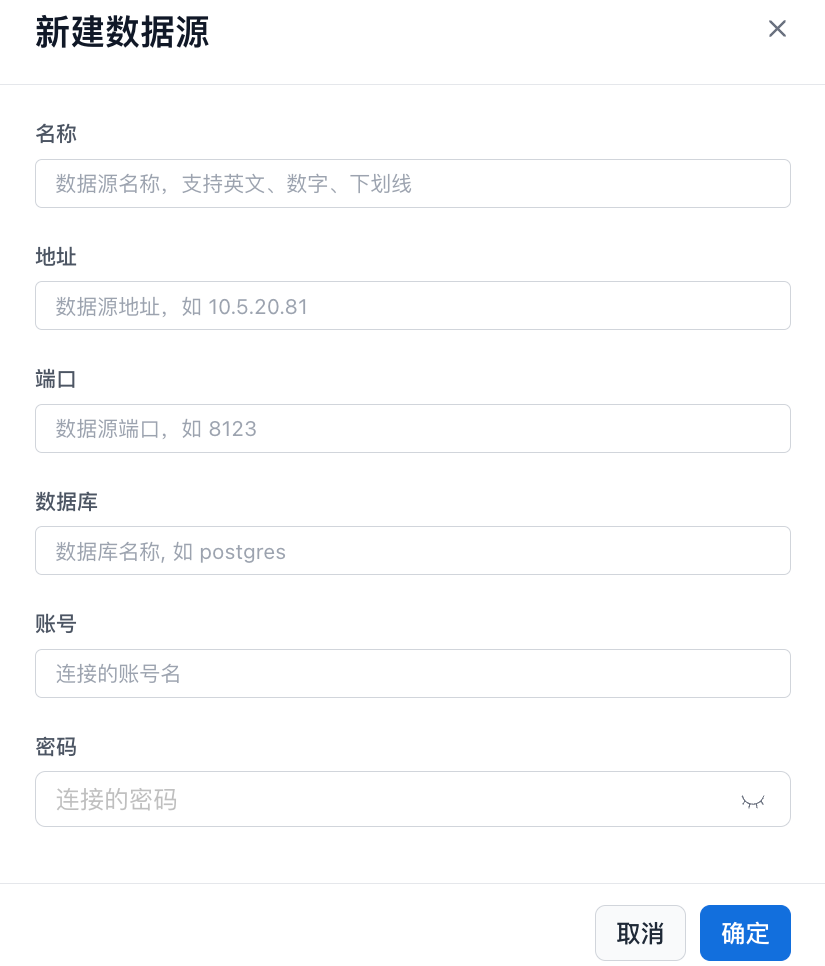Click the 数据库 field label
Viewport: 825px width, 966px height.
[66, 502]
